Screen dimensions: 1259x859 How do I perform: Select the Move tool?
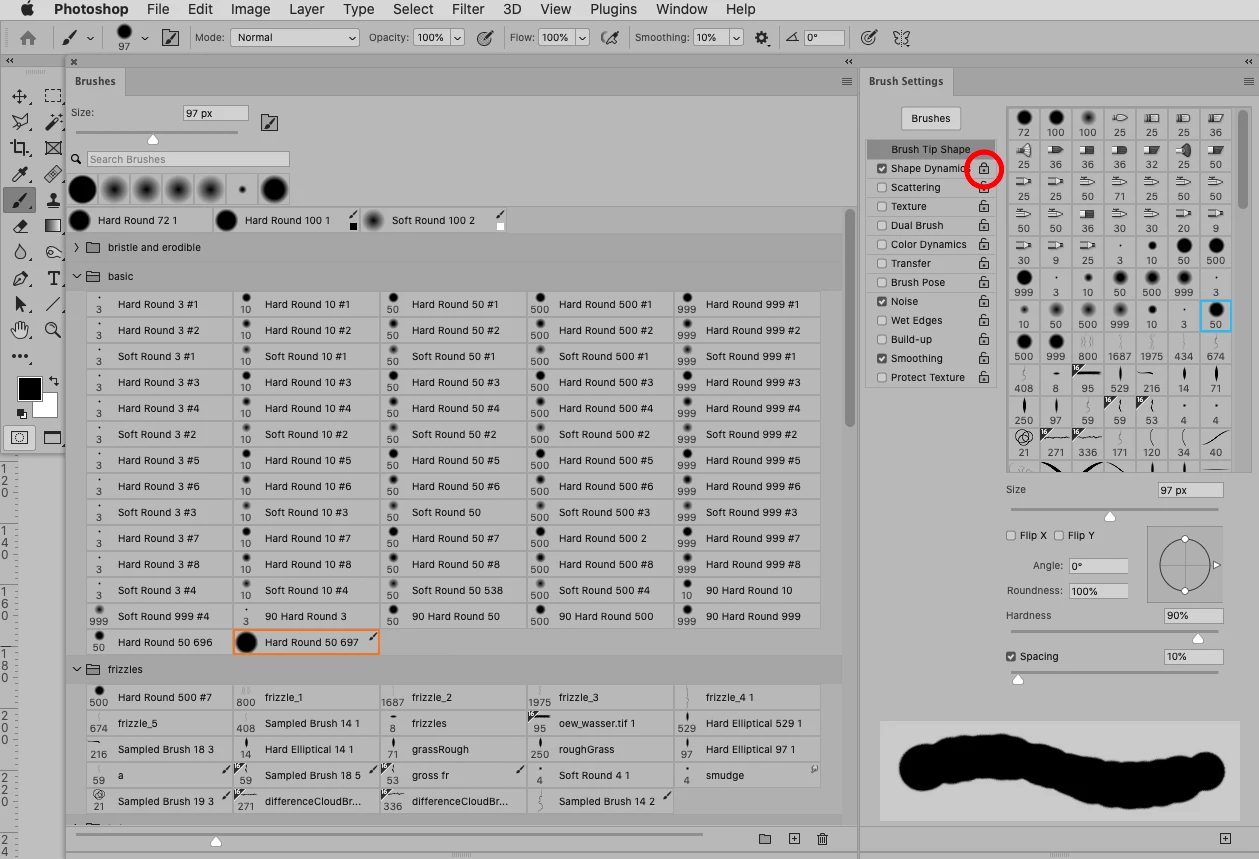pos(19,97)
